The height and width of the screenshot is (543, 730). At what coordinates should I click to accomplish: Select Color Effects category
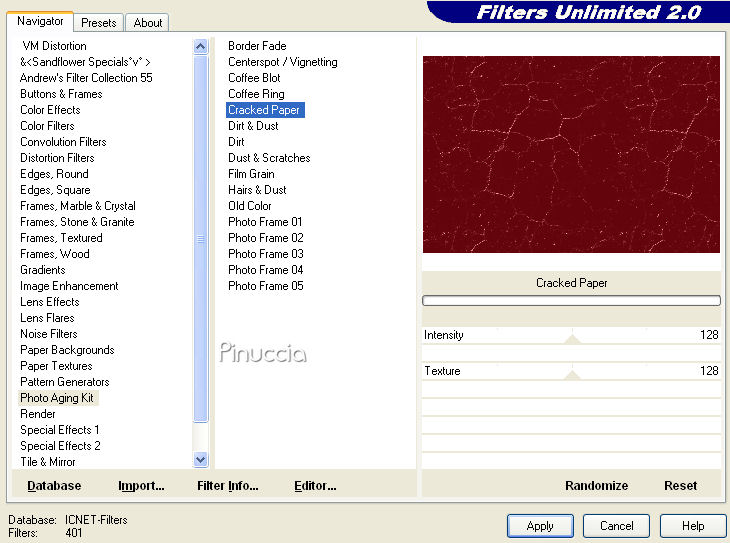(50, 110)
